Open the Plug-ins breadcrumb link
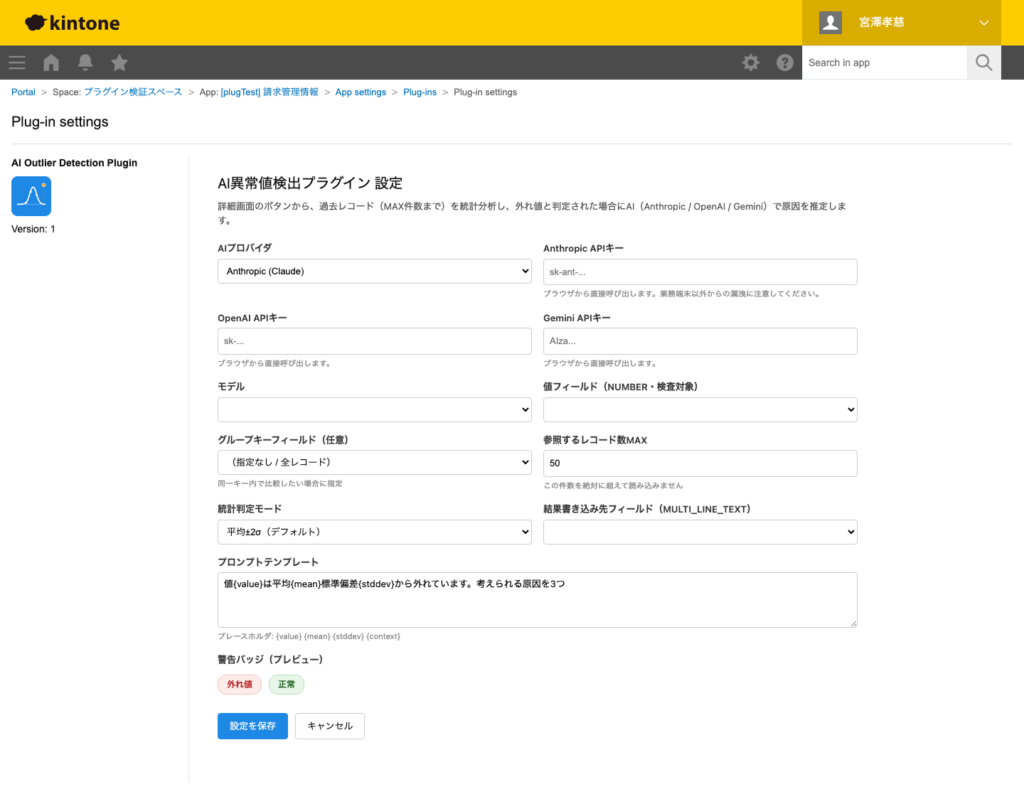Image resolution: width=1024 pixels, height=799 pixels. (x=420, y=91)
